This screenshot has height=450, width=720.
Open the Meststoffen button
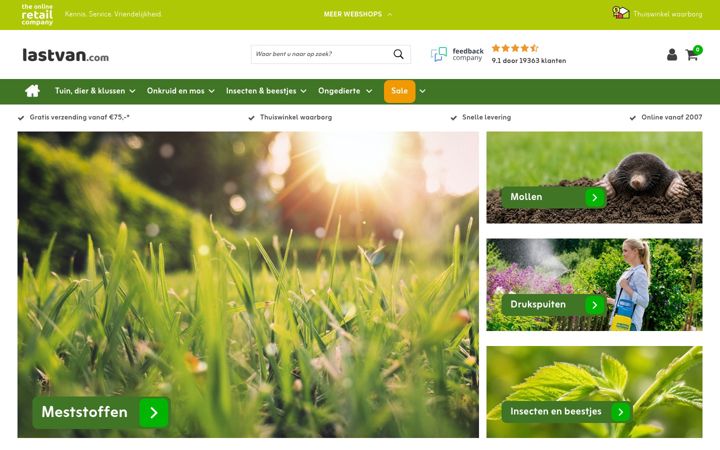tap(101, 413)
